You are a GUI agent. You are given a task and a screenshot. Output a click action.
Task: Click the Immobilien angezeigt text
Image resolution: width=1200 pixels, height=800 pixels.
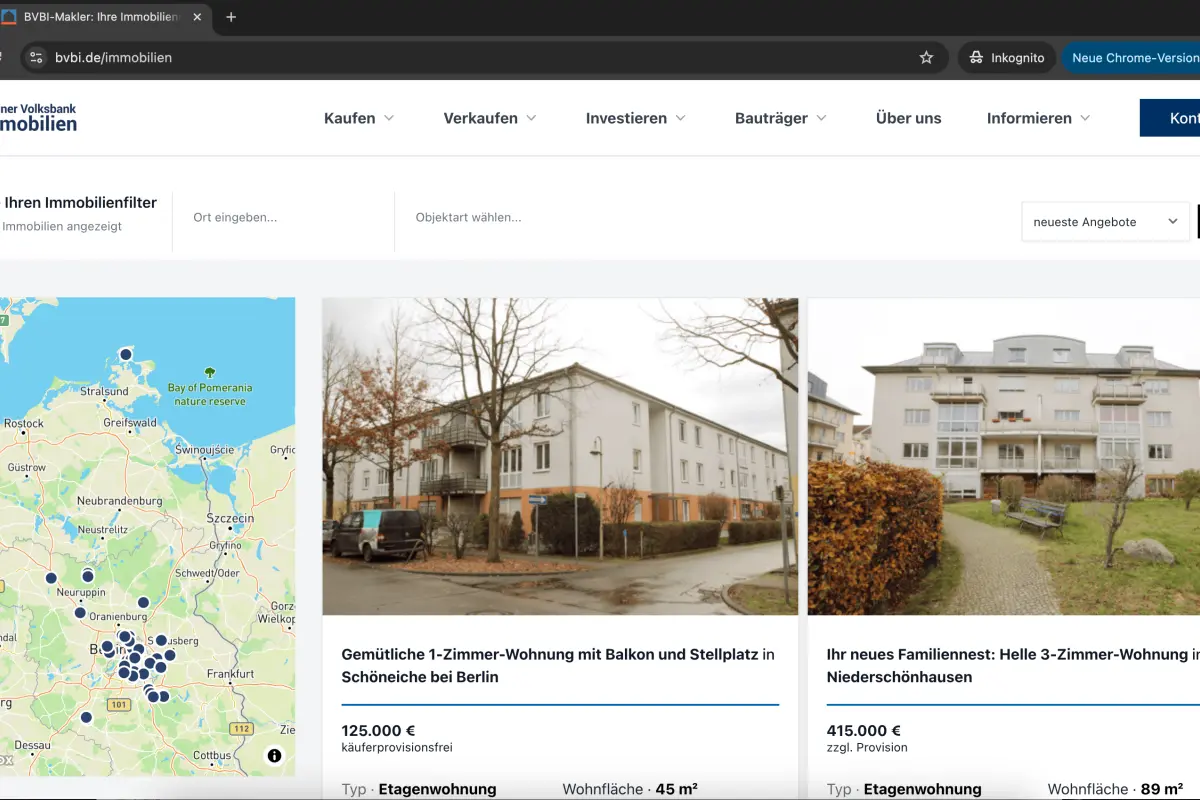pos(62,226)
